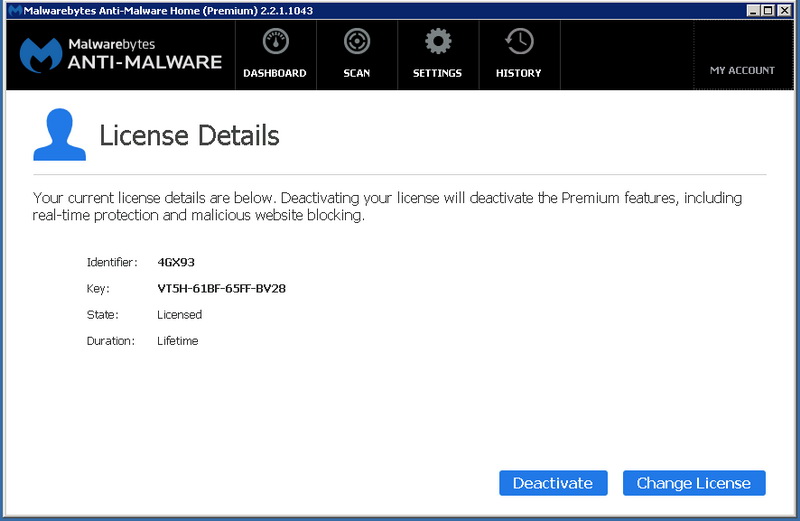Open MY ACCOUNT section
Image resolution: width=800 pixels, height=521 pixels.
[x=742, y=70]
